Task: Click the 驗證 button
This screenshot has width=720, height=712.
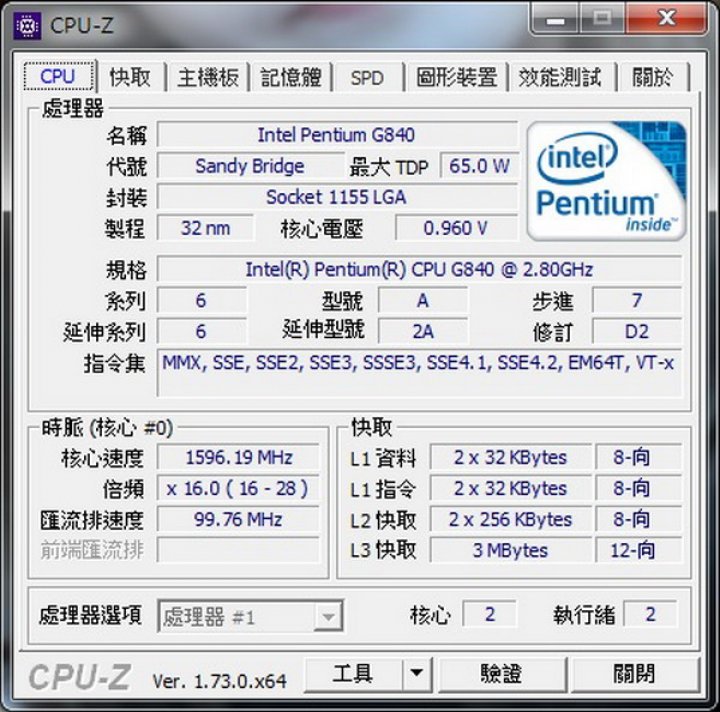Action: [x=502, y=673]
